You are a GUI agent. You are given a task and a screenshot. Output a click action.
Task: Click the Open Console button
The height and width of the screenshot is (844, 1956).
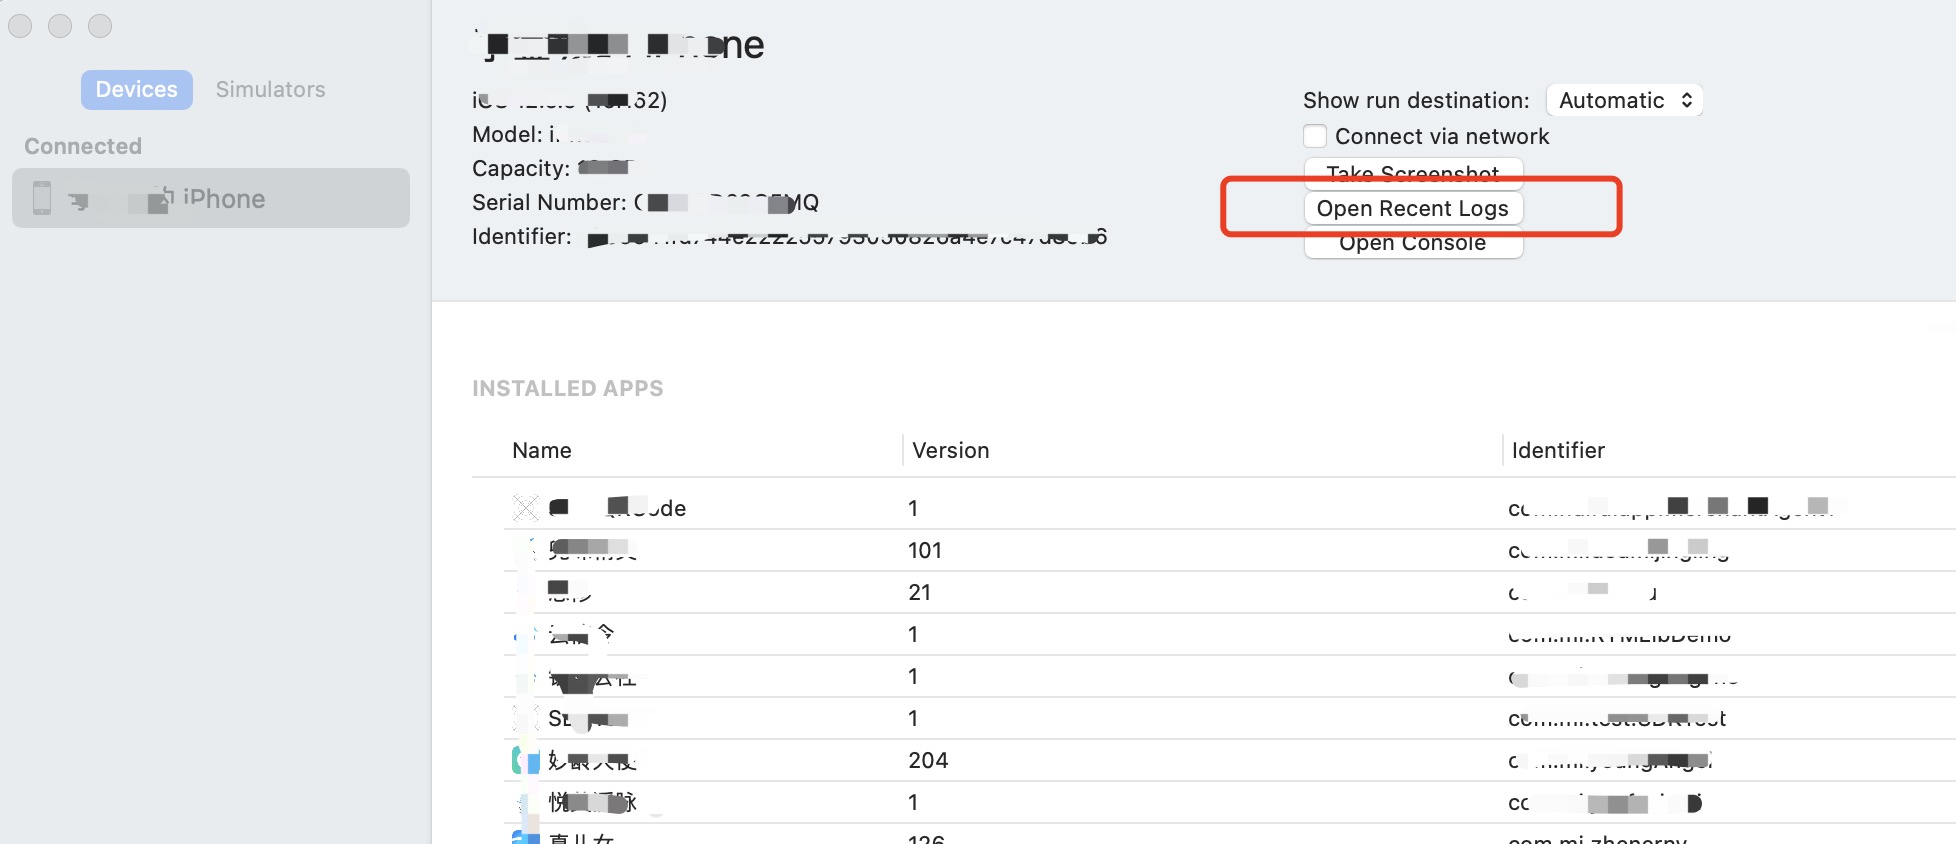point(1413,243)
